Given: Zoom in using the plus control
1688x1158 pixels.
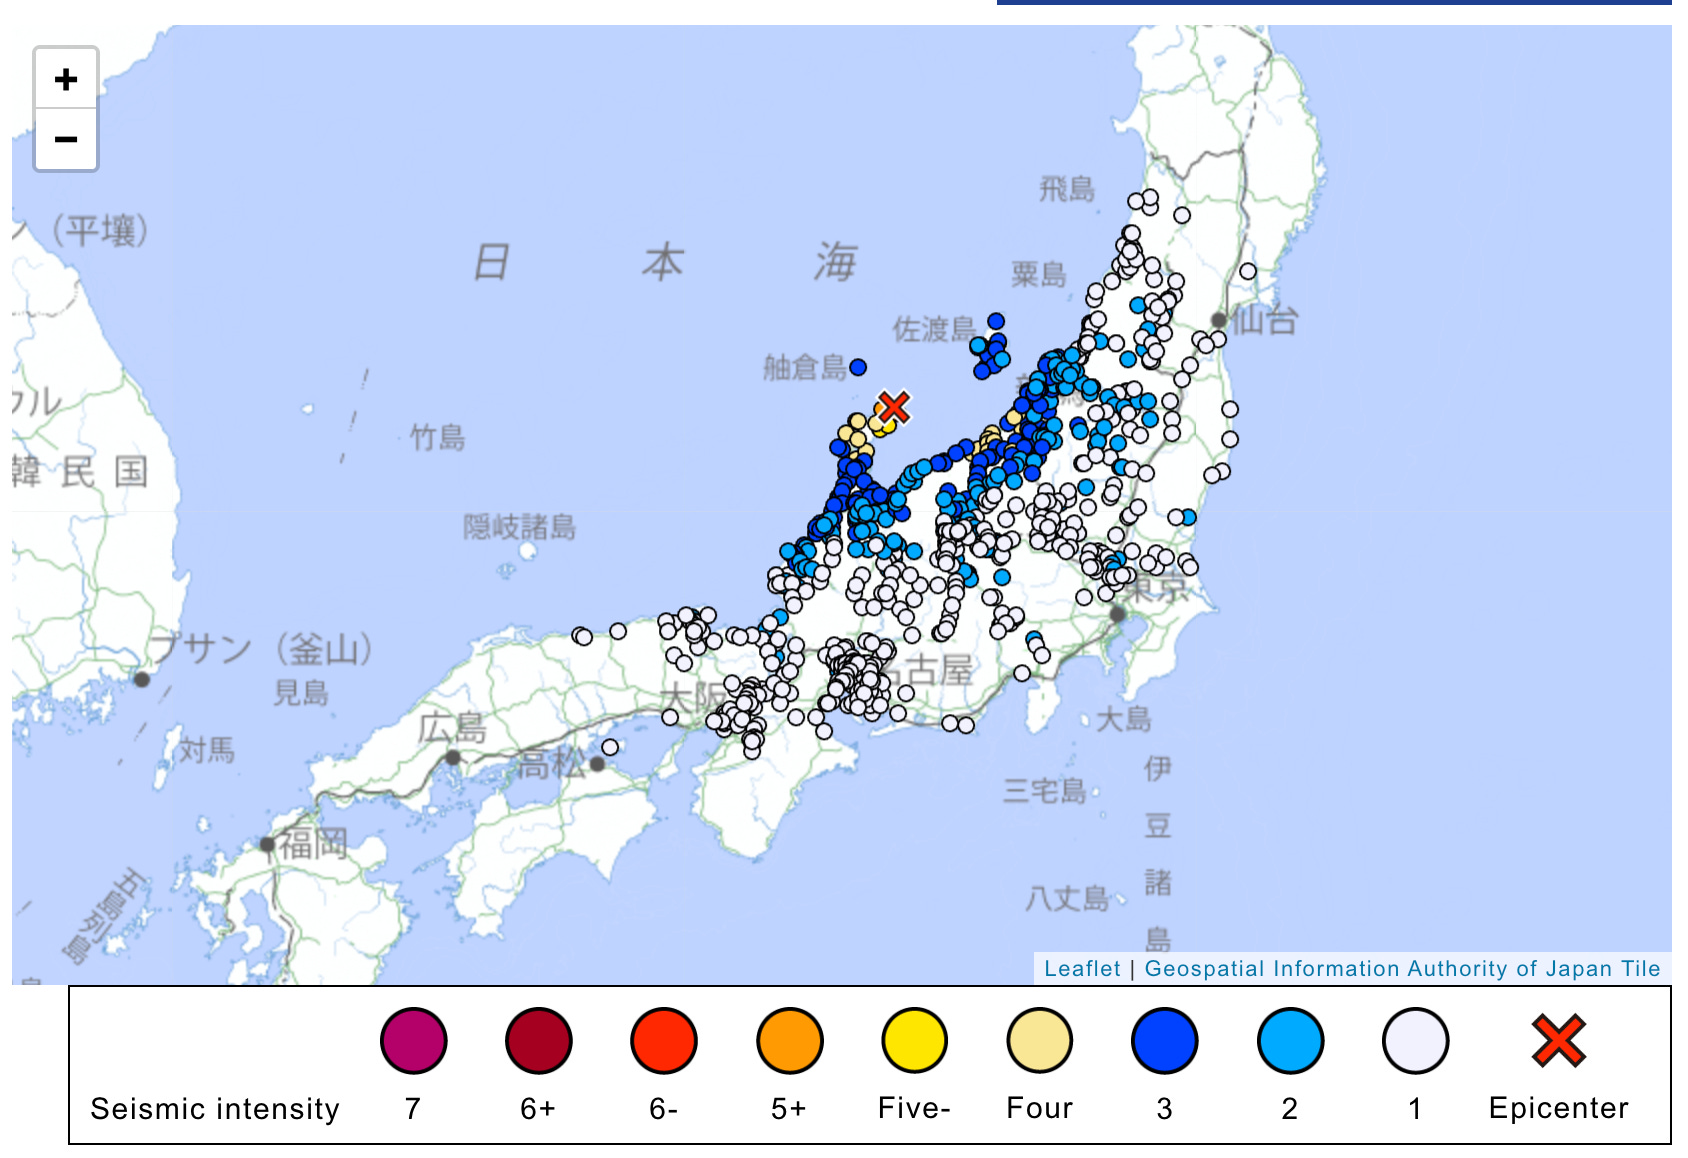Looking at the screenshot, I should click(x=65, y=79).
